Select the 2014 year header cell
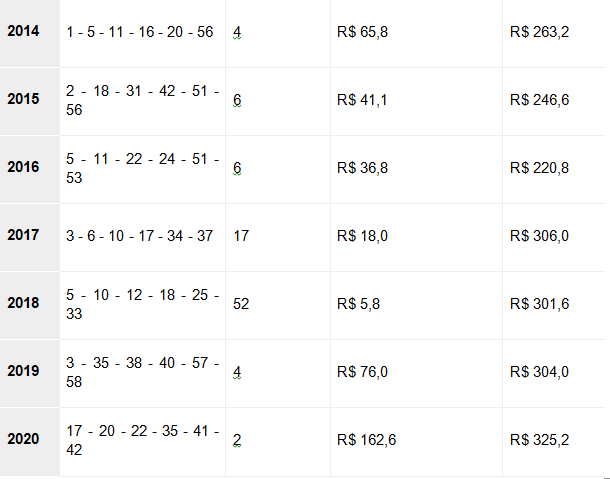The height and width of the screenshot is (479, 610). coord(30,32)
